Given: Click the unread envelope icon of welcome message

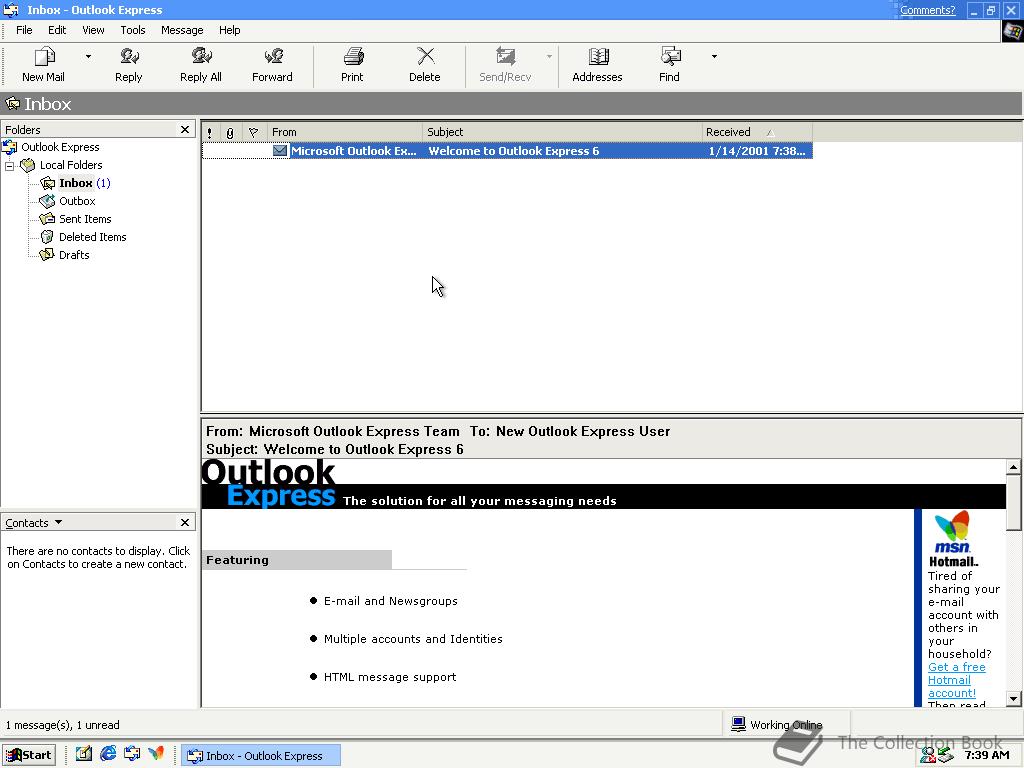Looking at the screenshot, I should pyautogui.click(x=280, y=151).
